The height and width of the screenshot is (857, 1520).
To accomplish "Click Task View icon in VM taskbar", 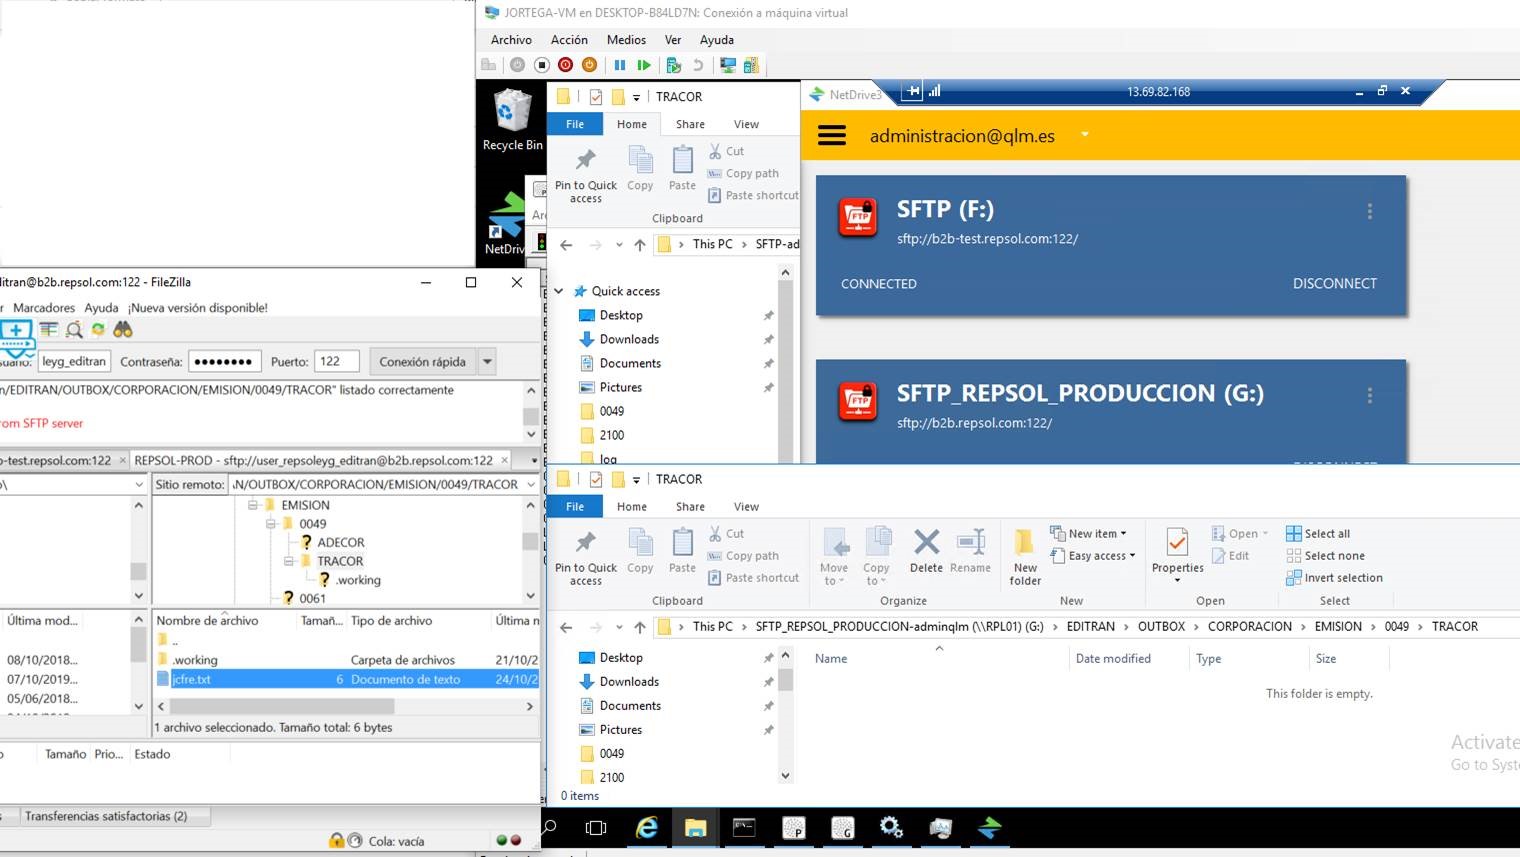I will [x=596, y=828].
